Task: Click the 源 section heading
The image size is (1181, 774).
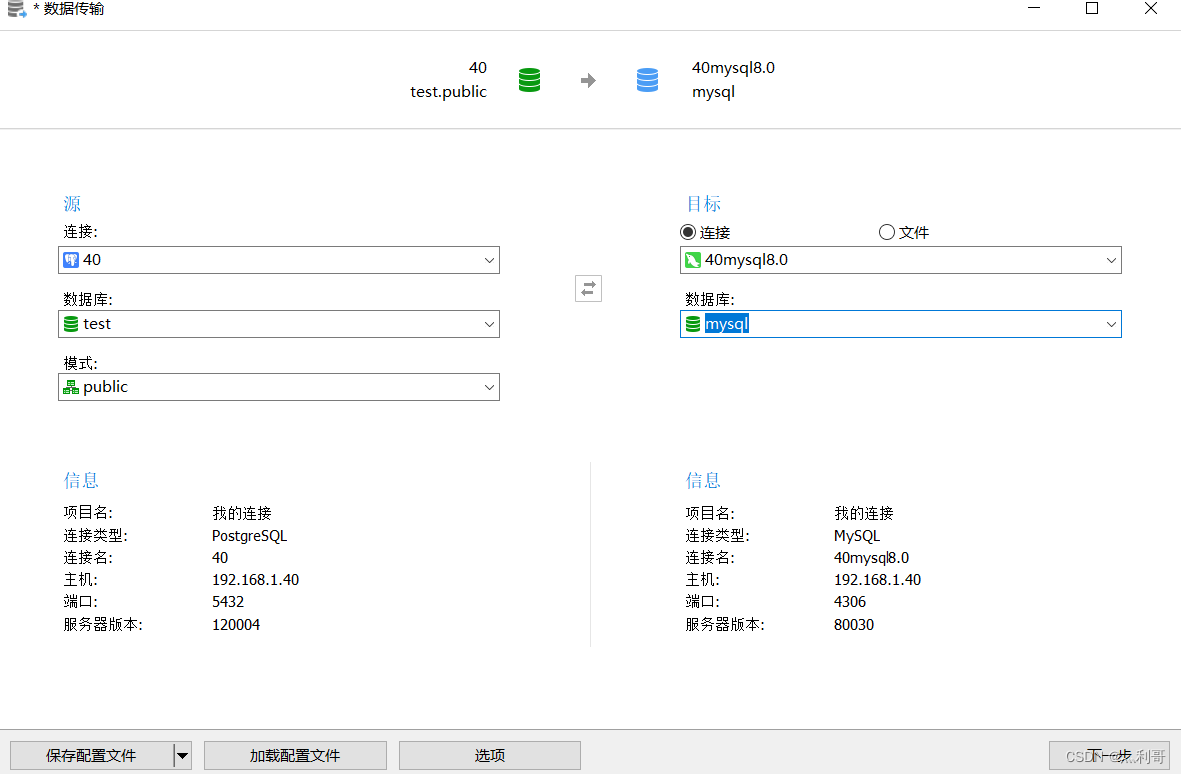Action: 71,203
